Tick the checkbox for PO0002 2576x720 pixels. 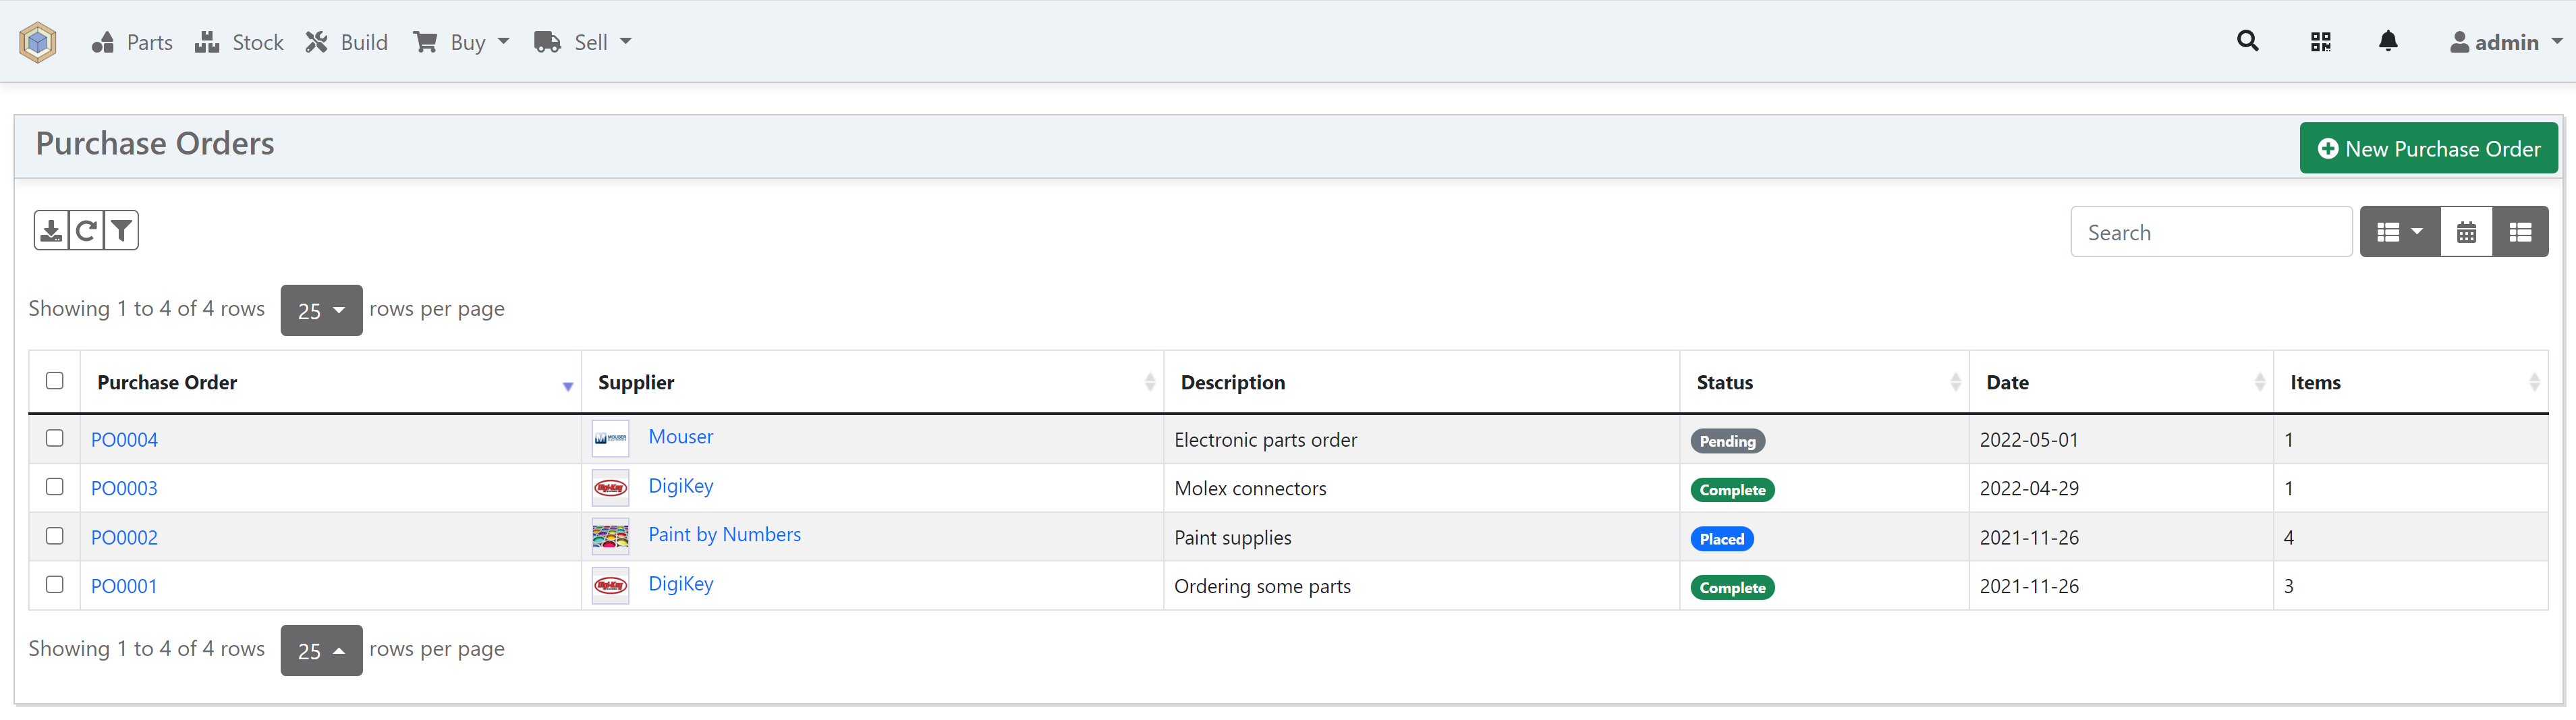pos(55,536)
